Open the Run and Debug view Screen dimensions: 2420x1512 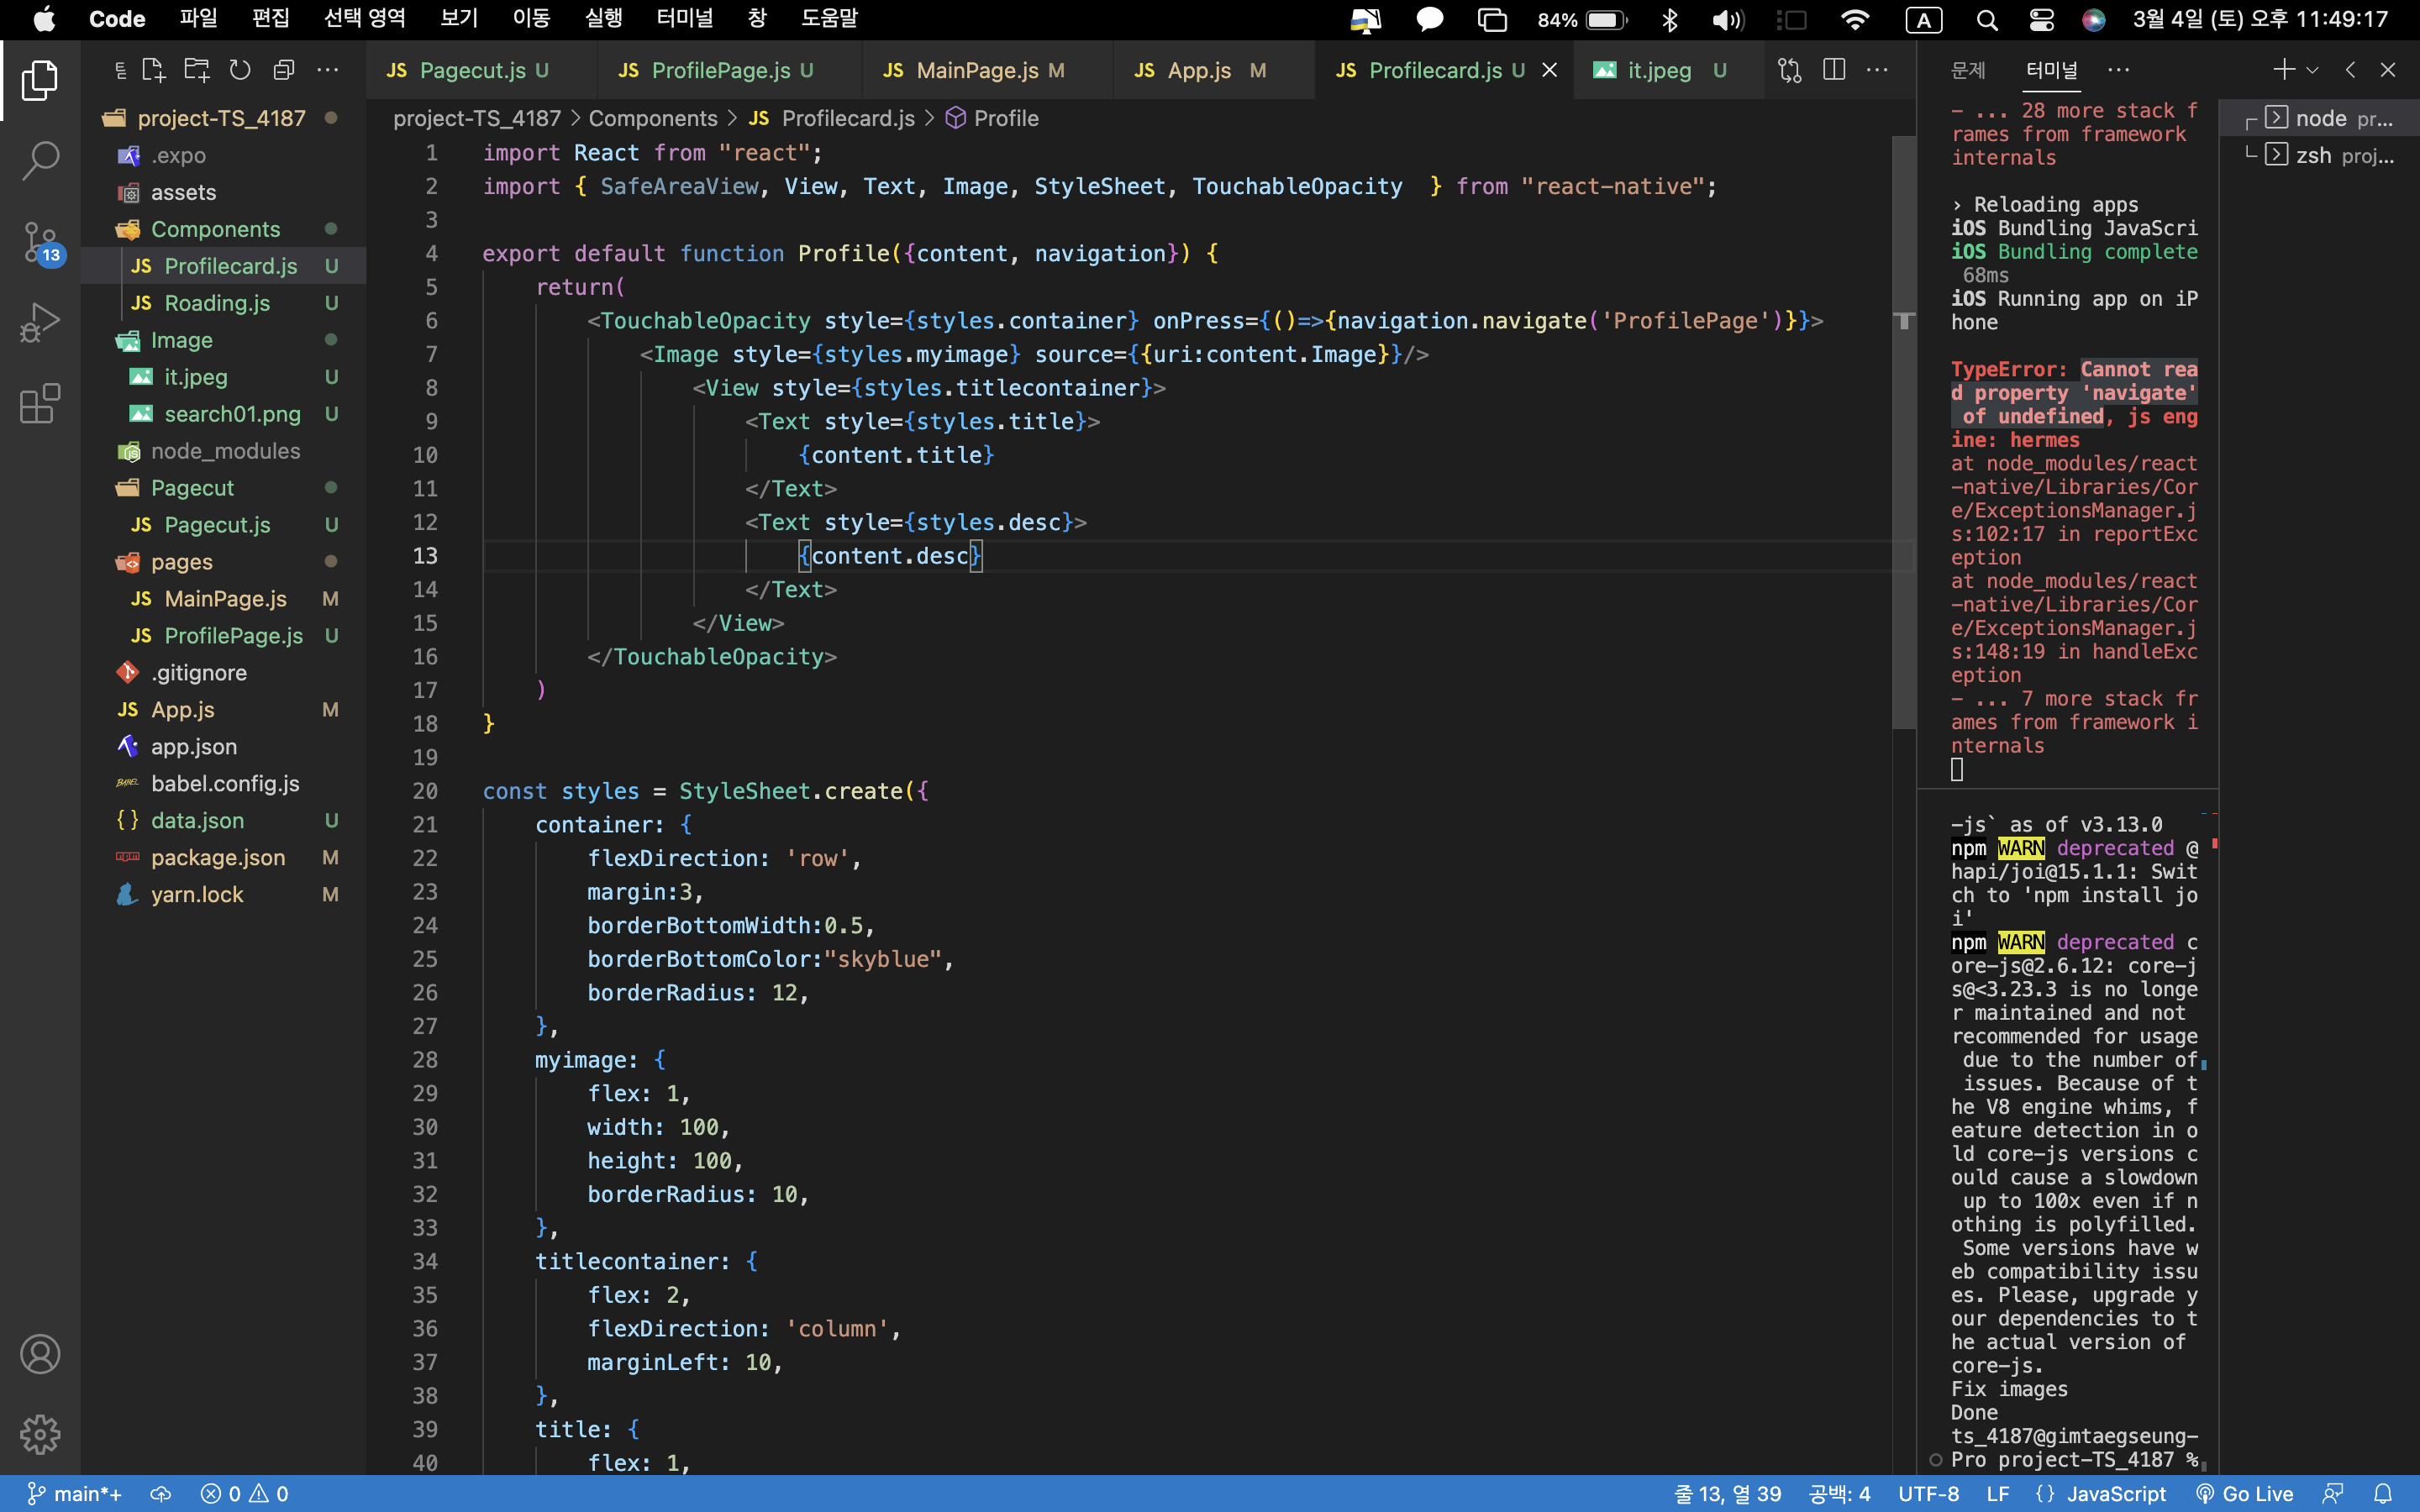tap(40, 322)
